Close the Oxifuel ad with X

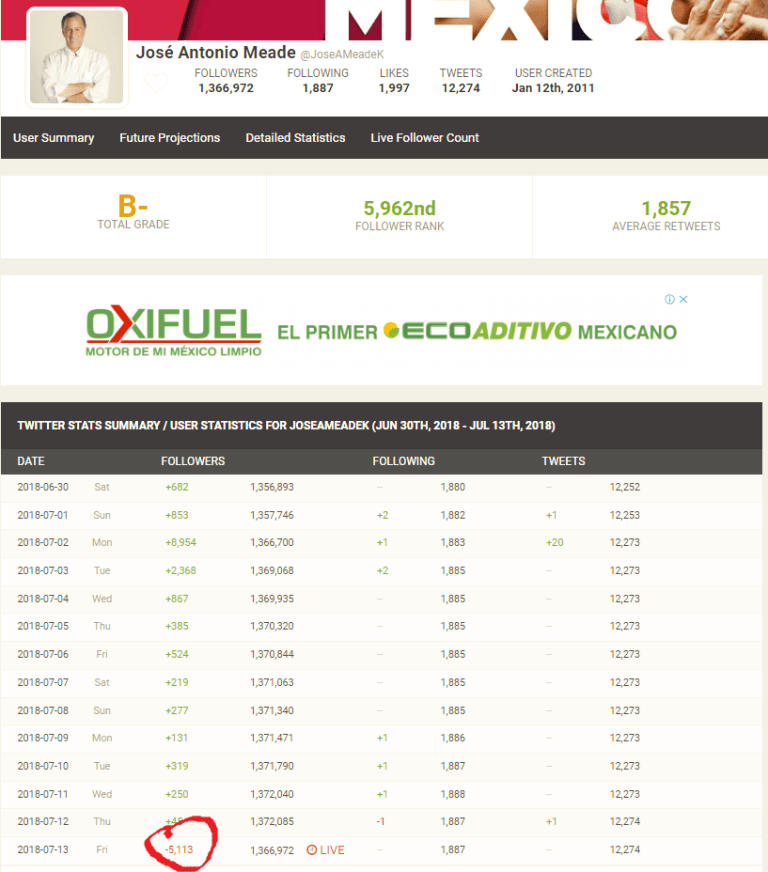[684, 299]
